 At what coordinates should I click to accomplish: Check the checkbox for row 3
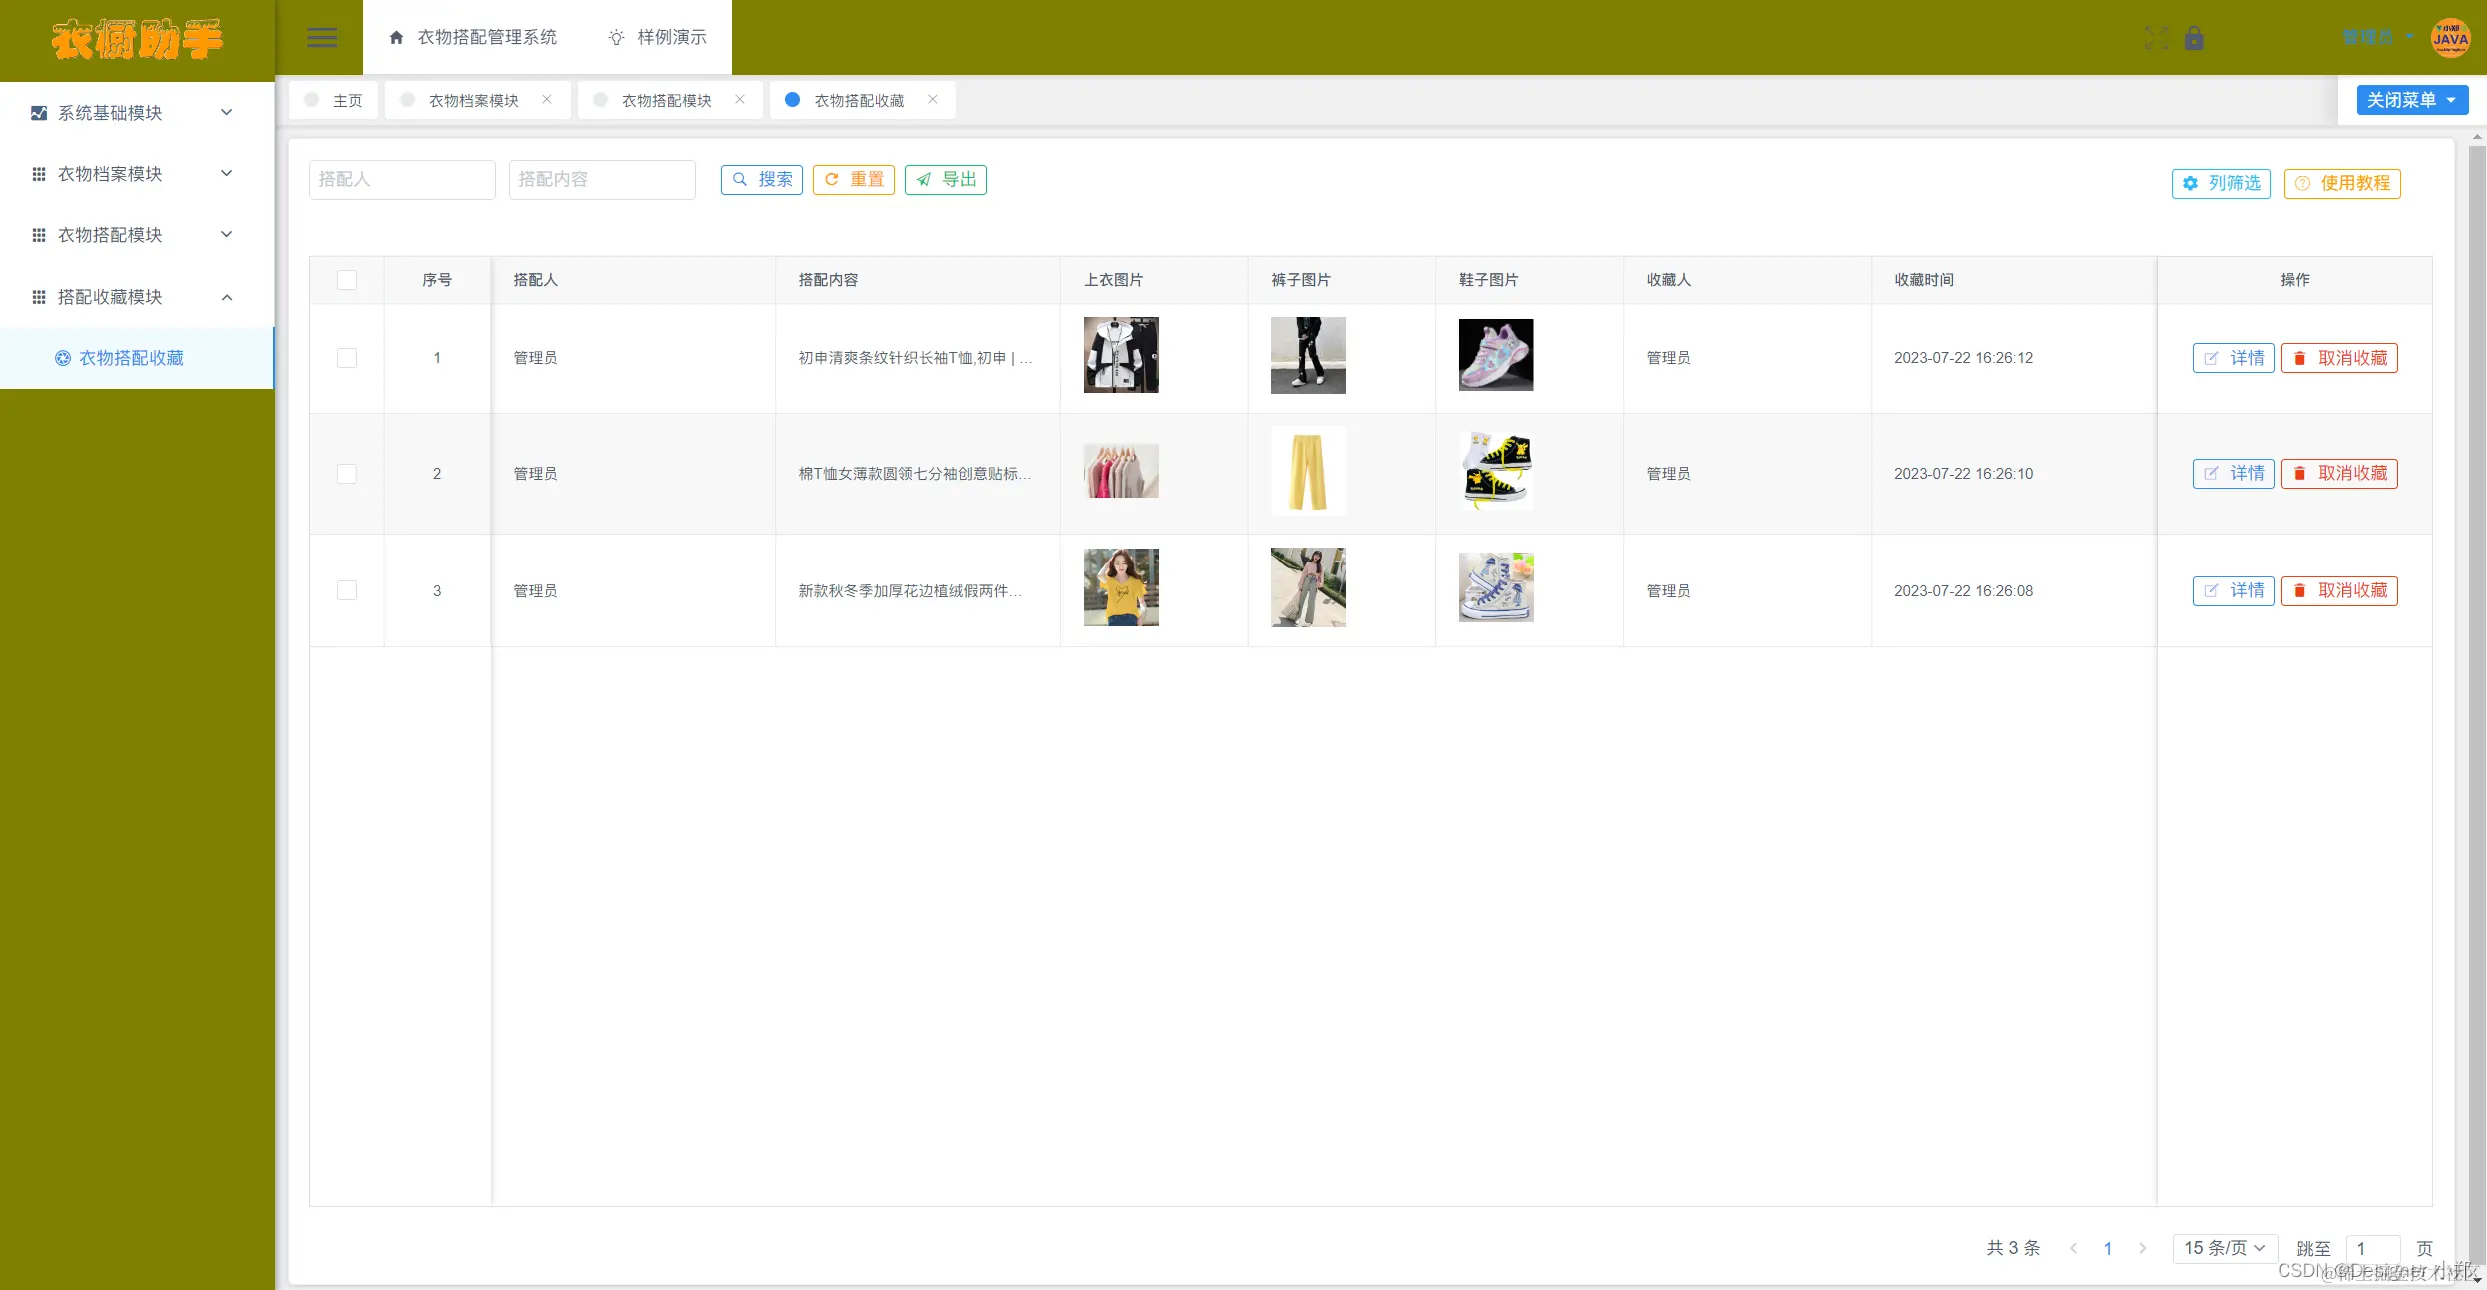pos(347,590)
